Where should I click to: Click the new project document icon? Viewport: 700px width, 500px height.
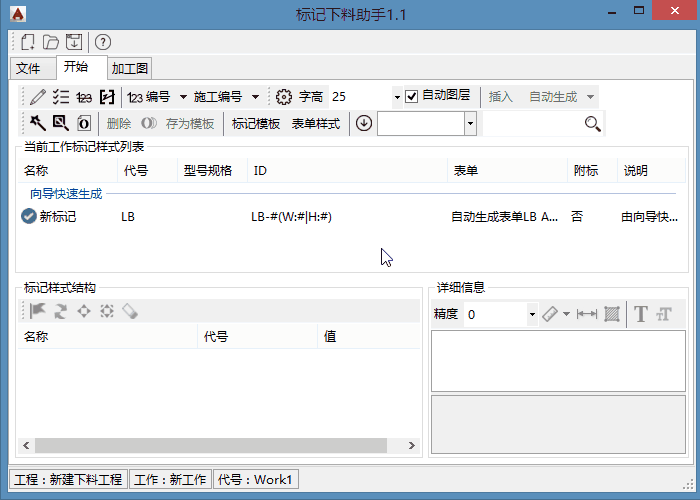tap(28, 42)
